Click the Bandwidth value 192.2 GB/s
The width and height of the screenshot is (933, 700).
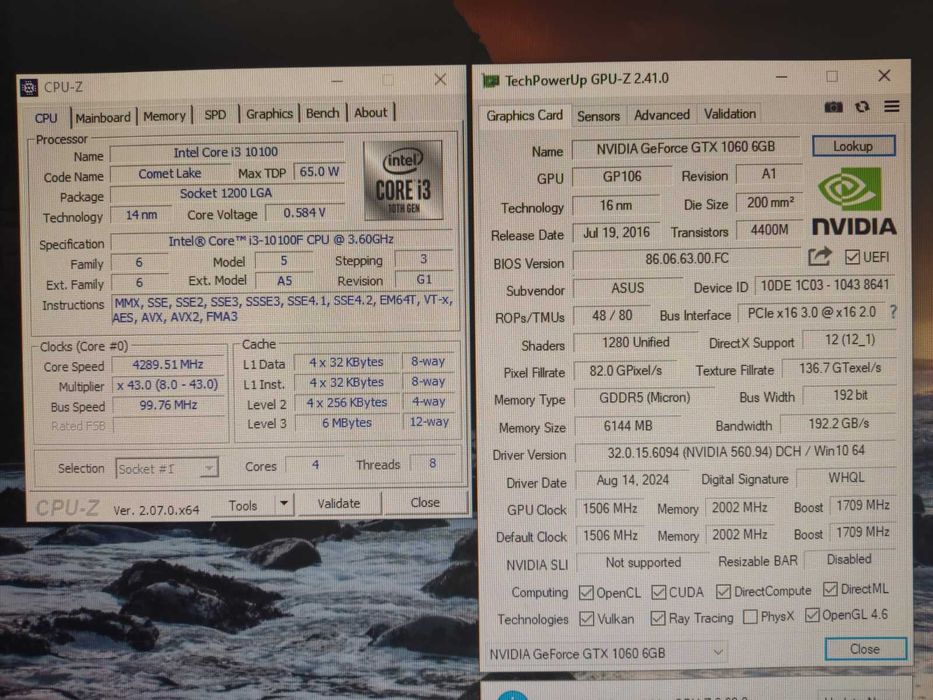(838, 424)
